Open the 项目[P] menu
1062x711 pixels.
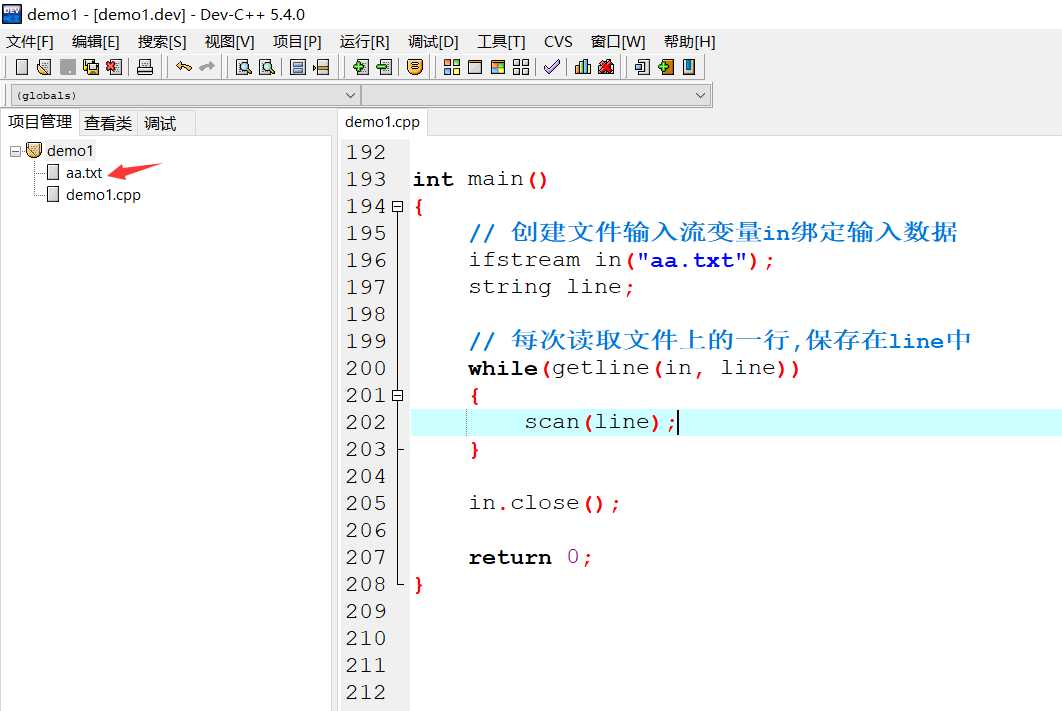point(297,42)
